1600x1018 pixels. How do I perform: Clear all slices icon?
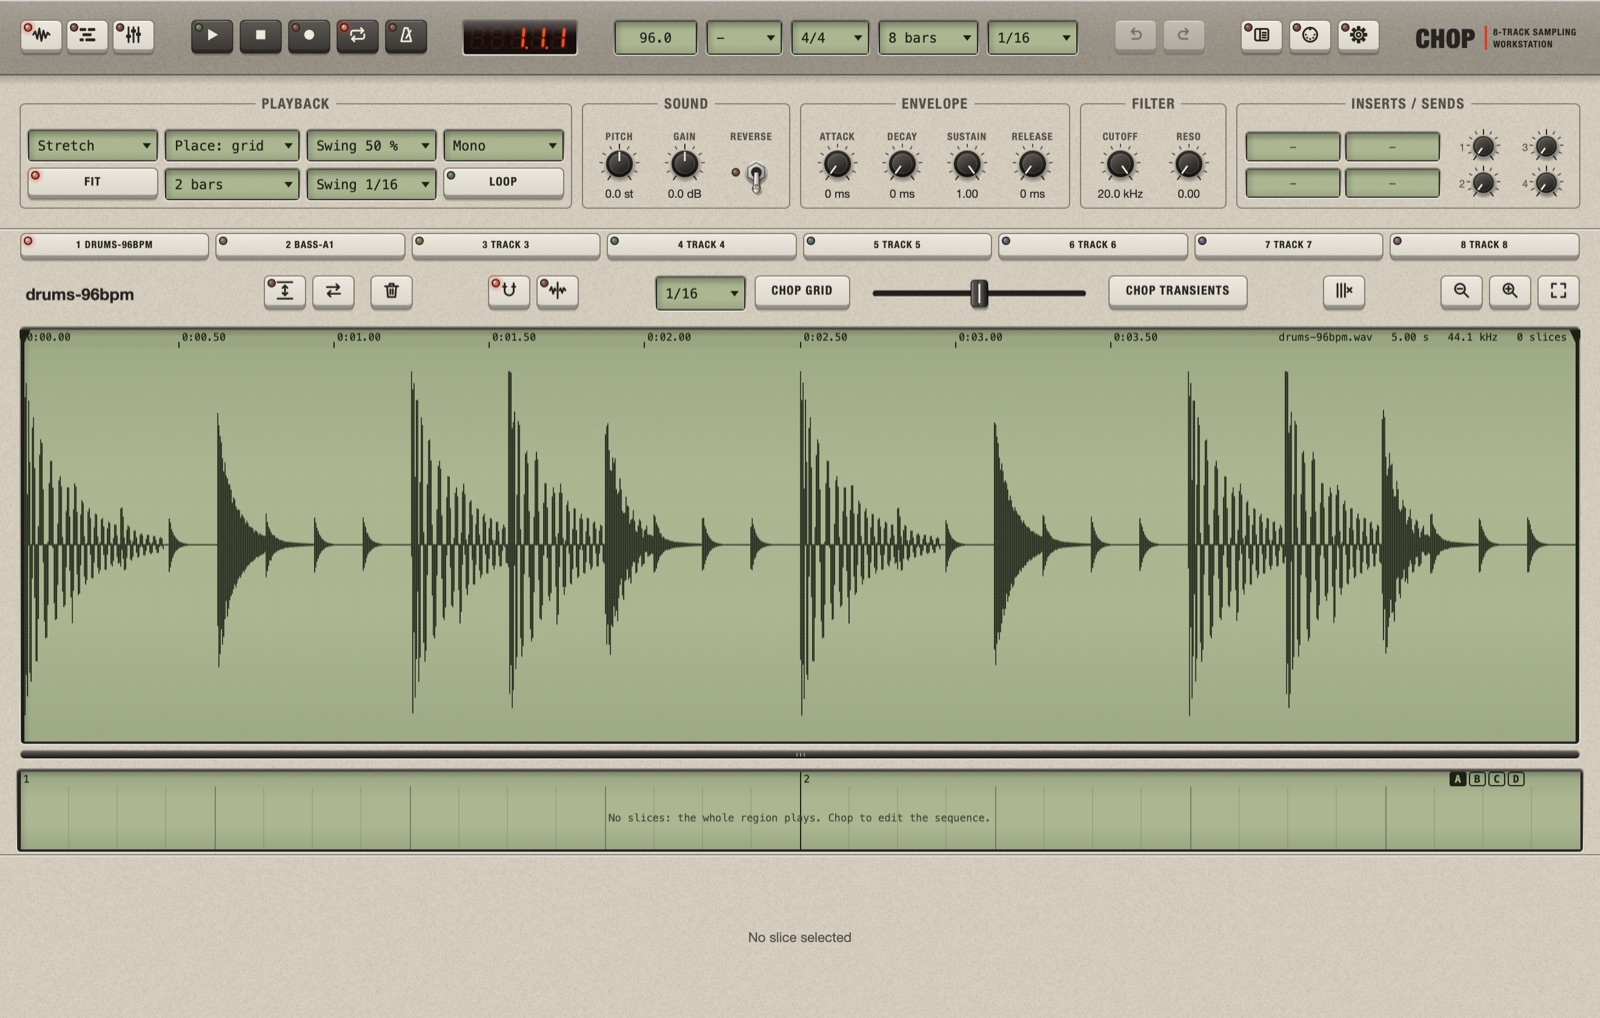coord(1344,291)
